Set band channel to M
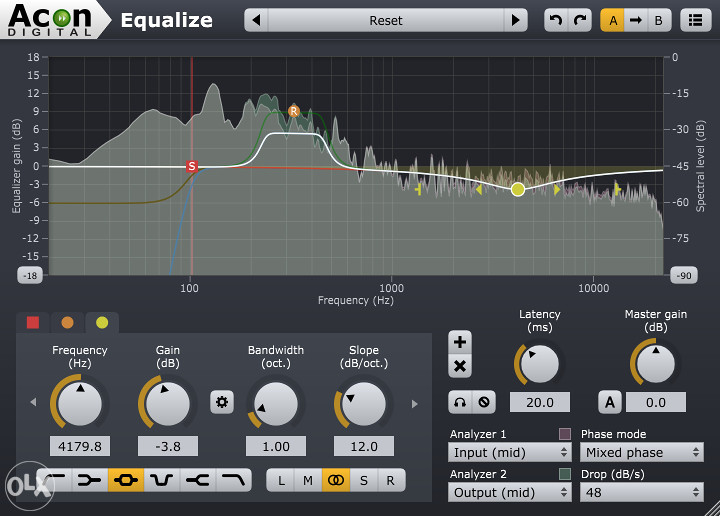This screenshot has width=720, height=516. coord(308,480)
